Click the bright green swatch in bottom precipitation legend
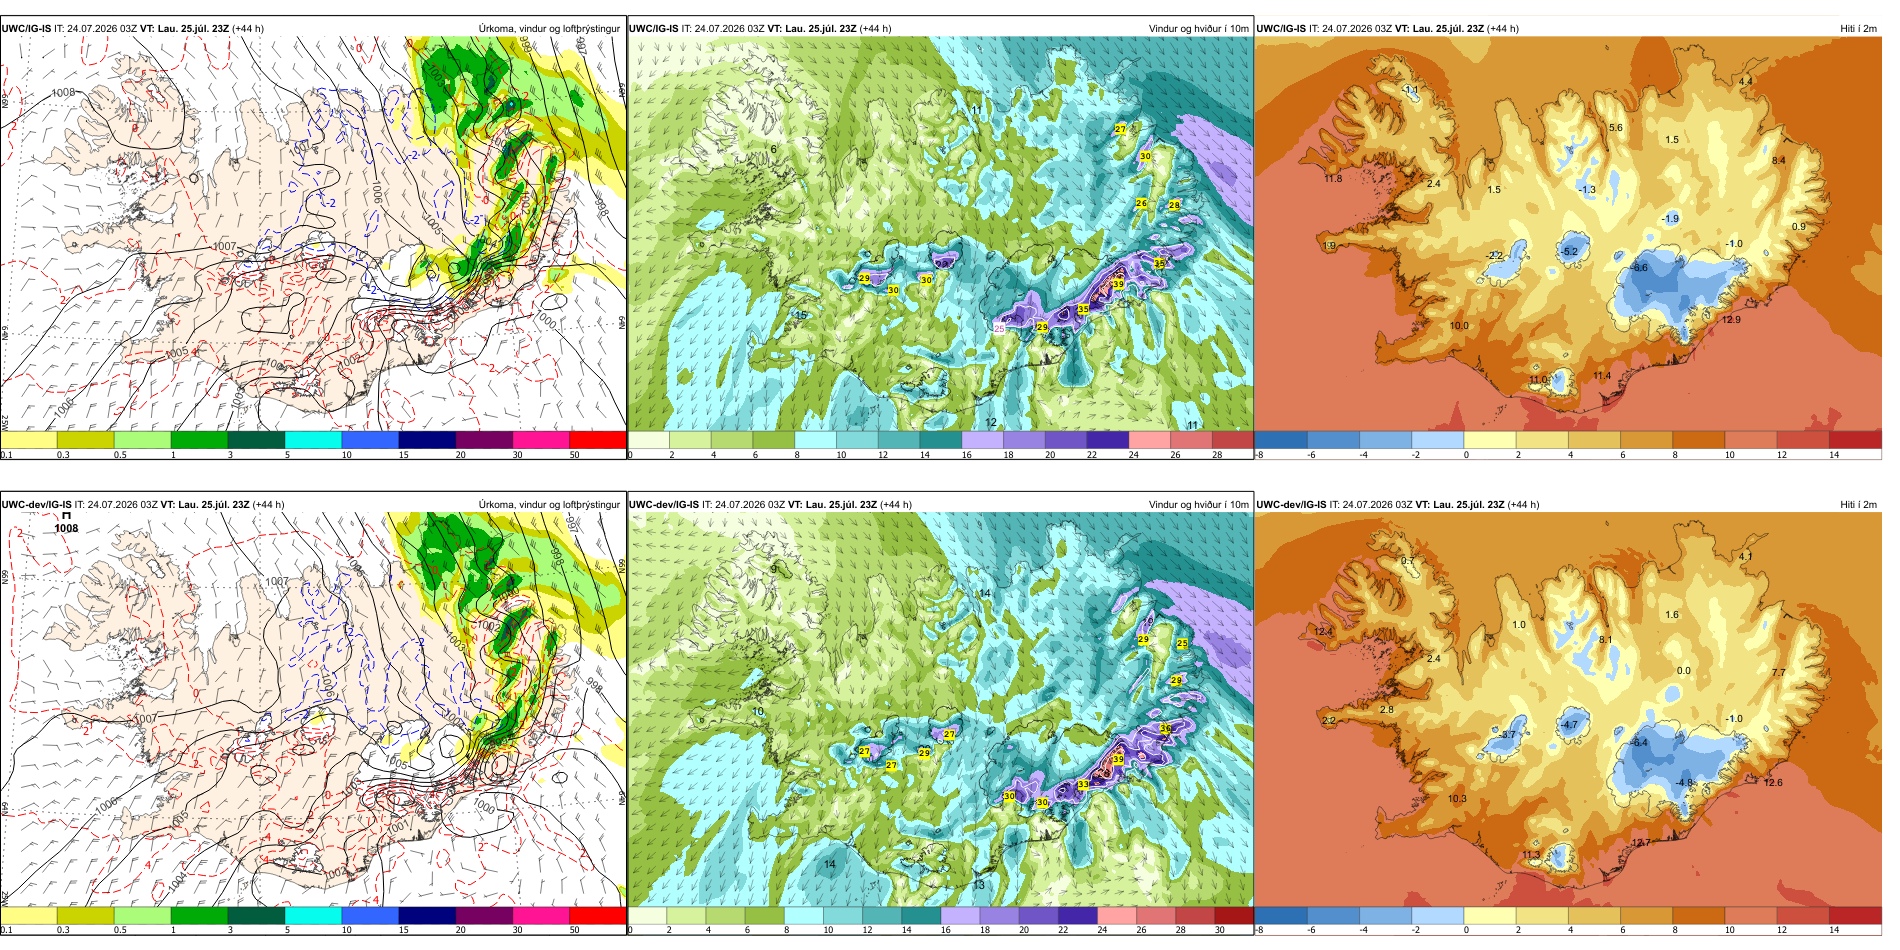This screenshot has height=950, width=1900. 199,916
